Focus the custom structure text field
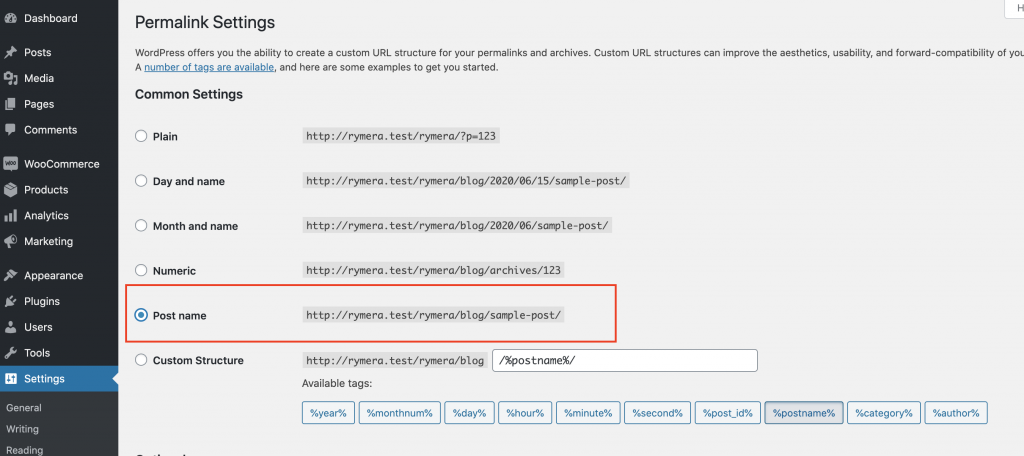The height and width of the screenshot is (456, 1024). point(625,360)
